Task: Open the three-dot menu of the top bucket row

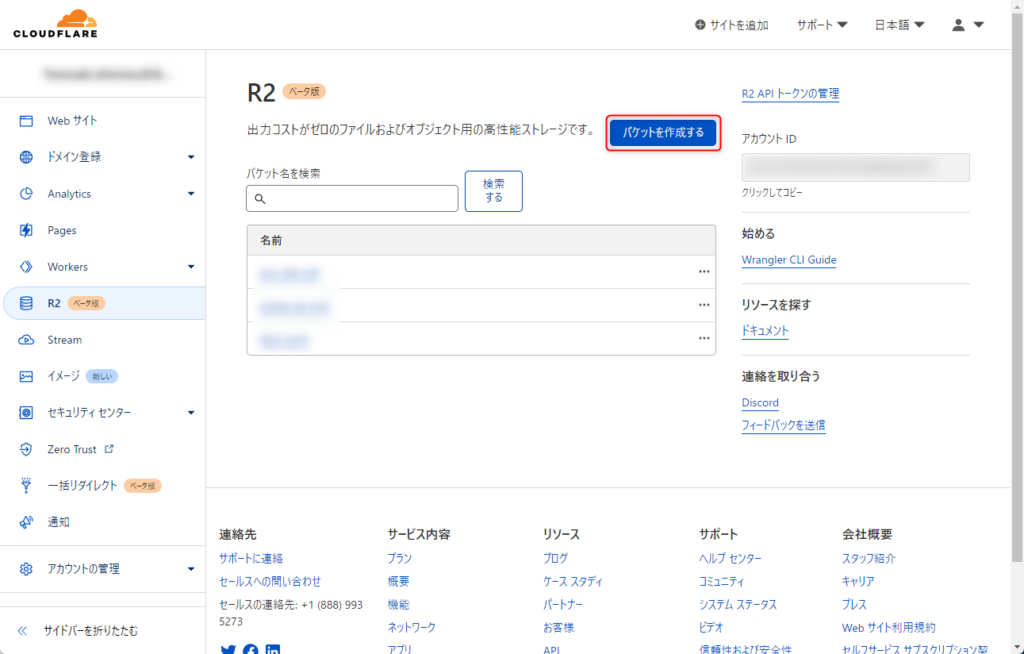Action: point(704,272)
